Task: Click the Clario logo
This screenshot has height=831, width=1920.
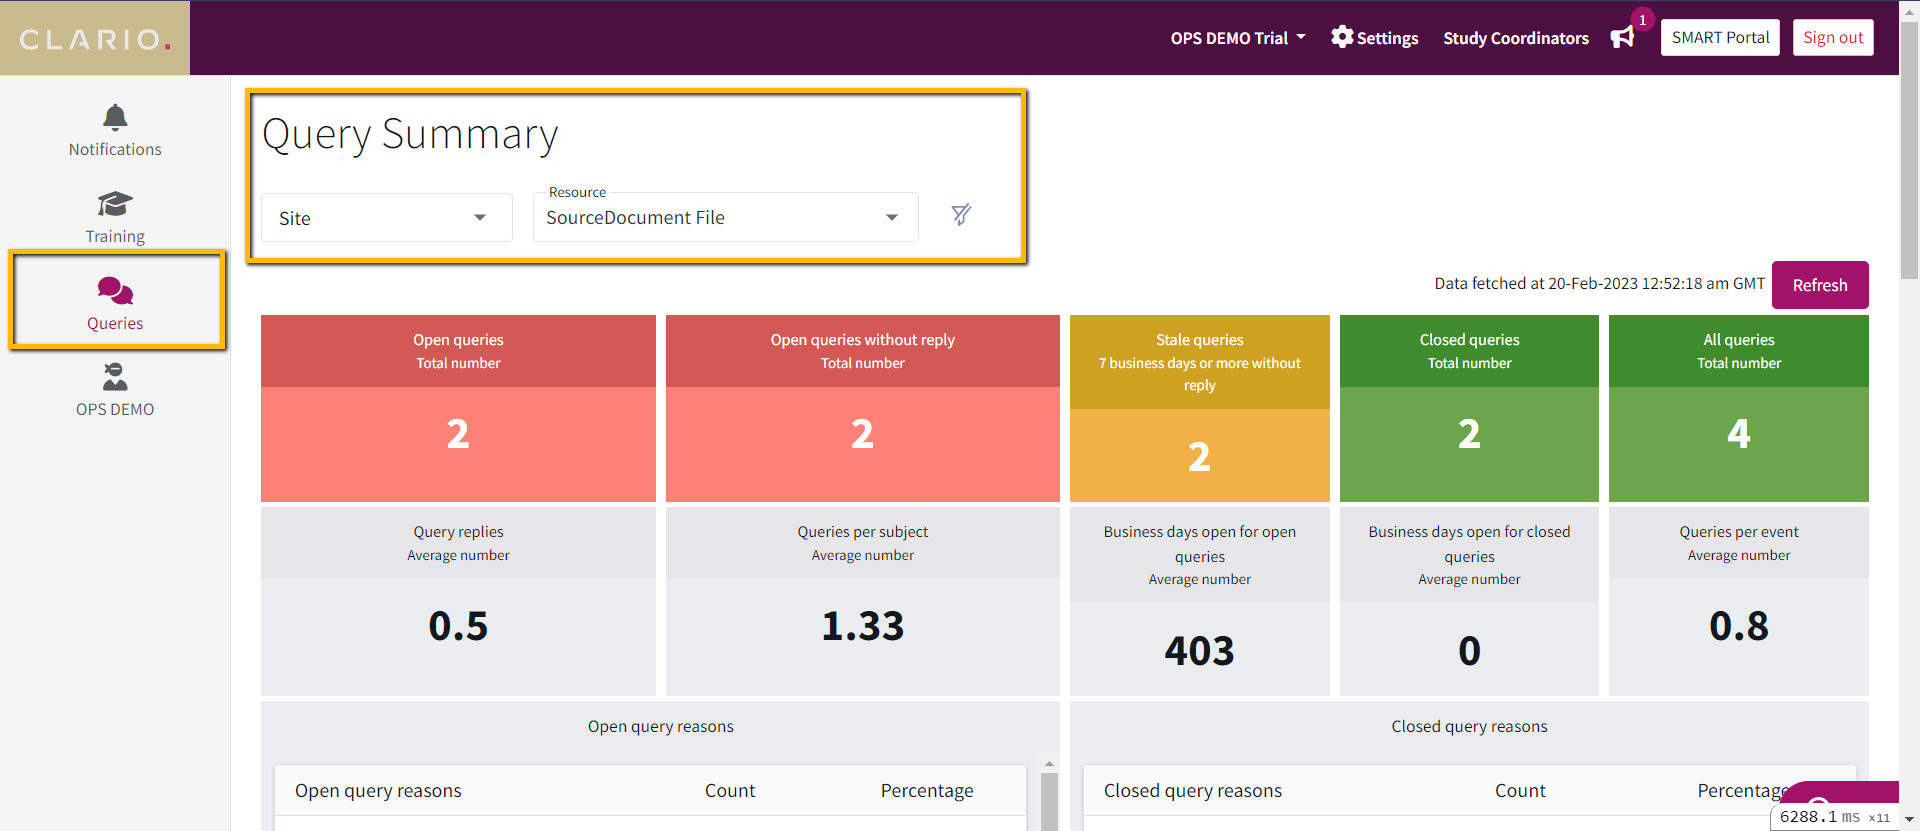Action: click(95, 38)
